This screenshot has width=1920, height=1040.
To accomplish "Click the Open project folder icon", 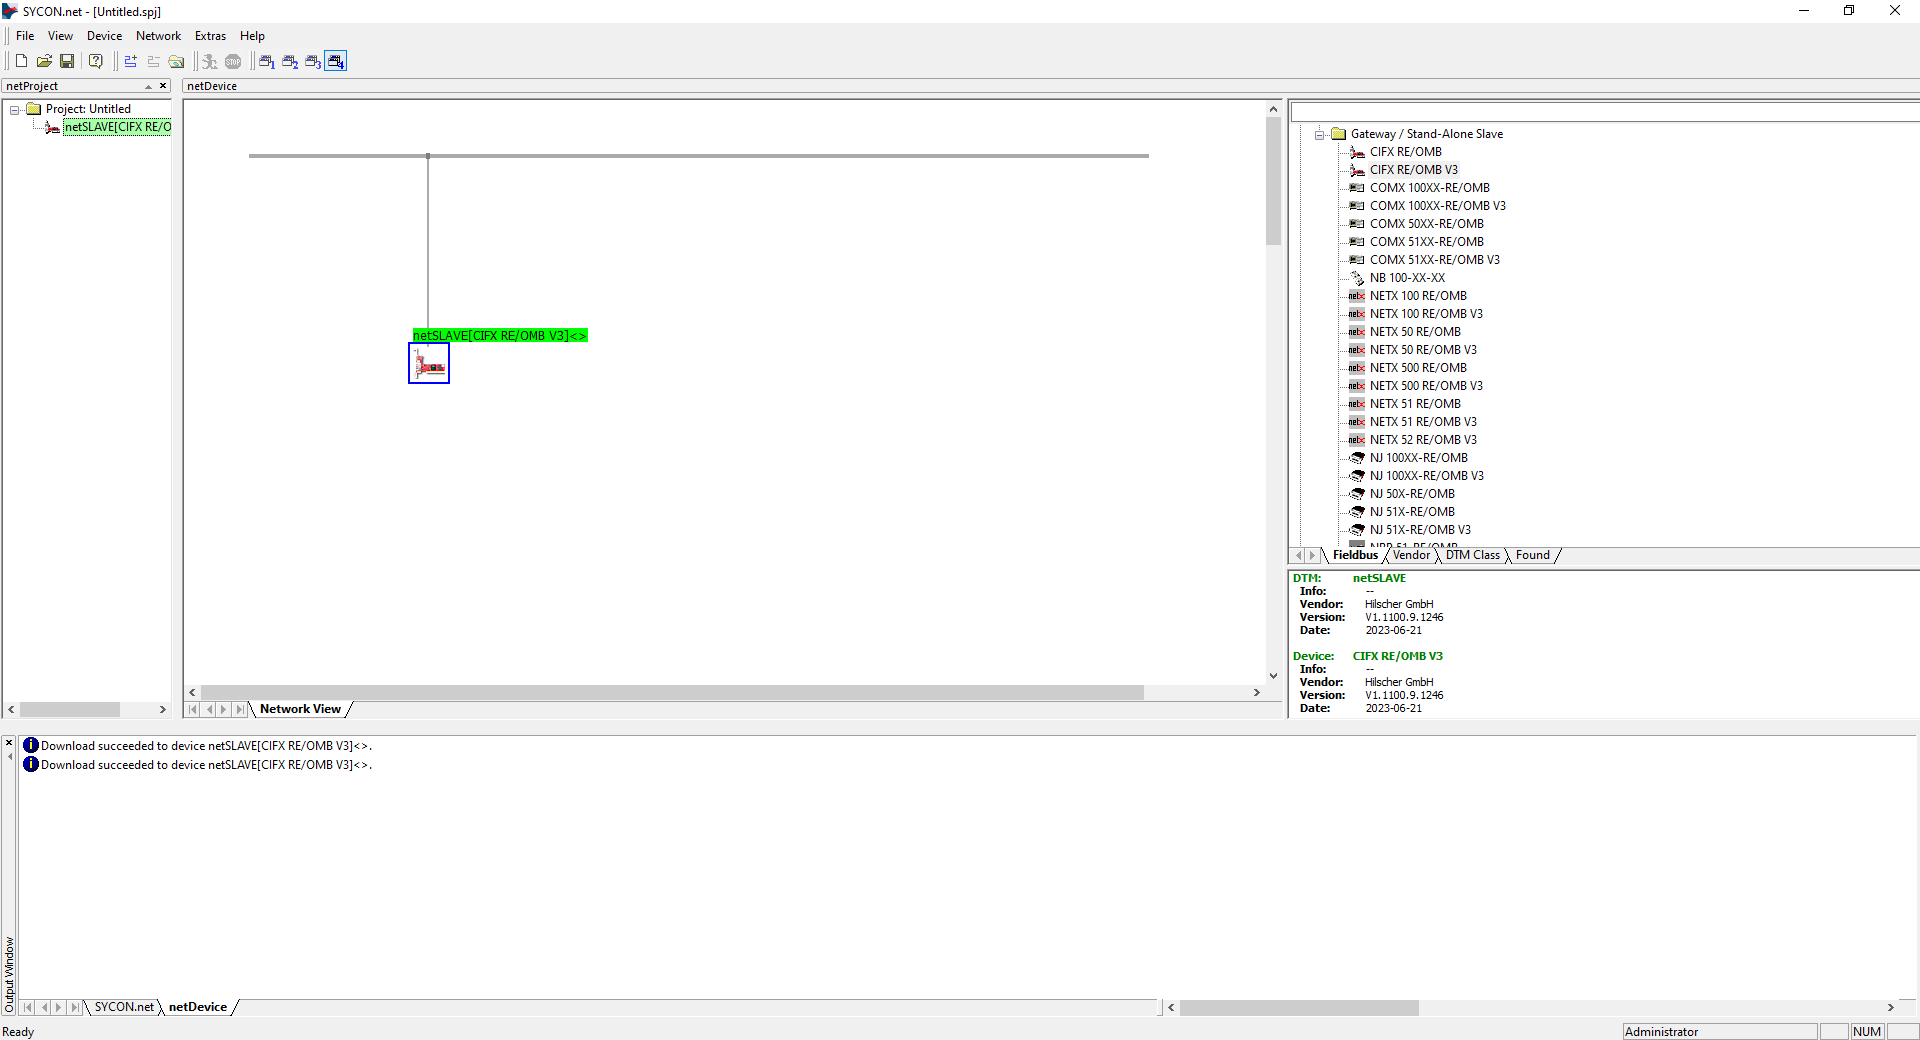I will pos(44,61).
